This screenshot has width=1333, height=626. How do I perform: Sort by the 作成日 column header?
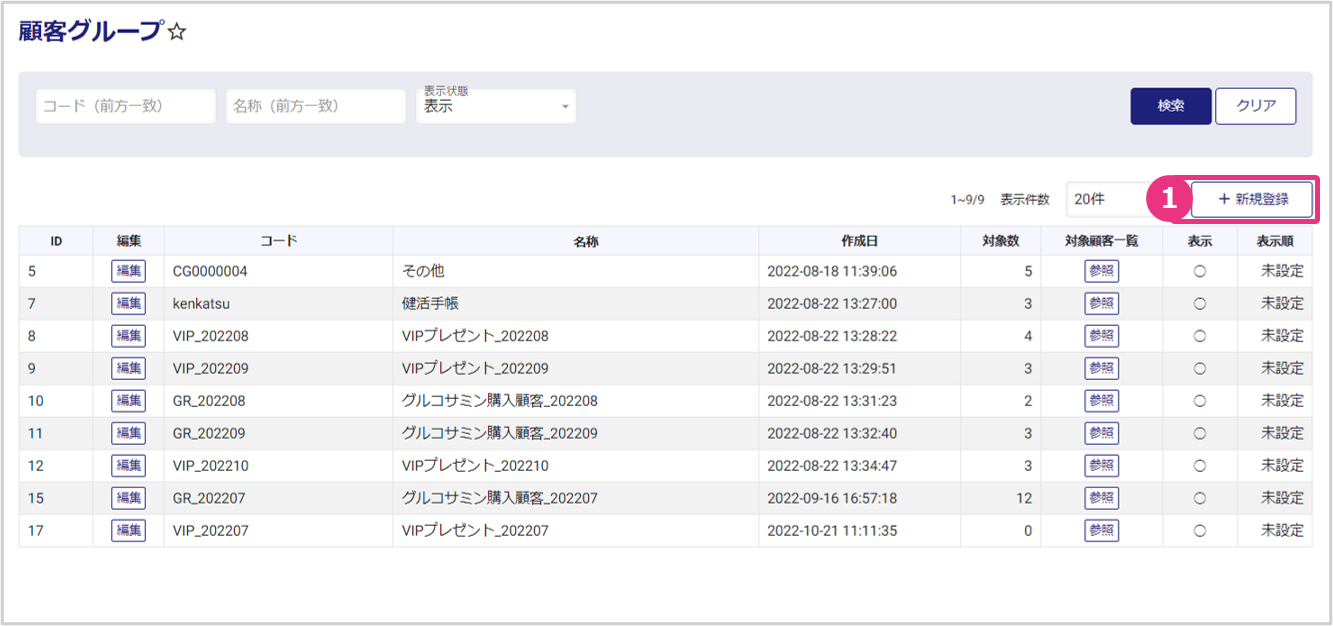(859, 241)
